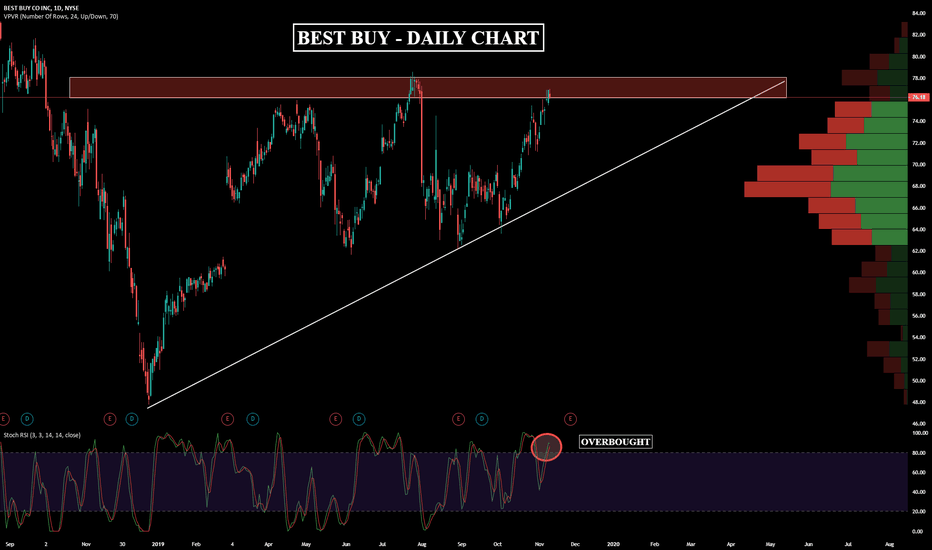Click the longest volume profile bar at 68.00
Screen dimensions: 932x550
coord(826,190)
